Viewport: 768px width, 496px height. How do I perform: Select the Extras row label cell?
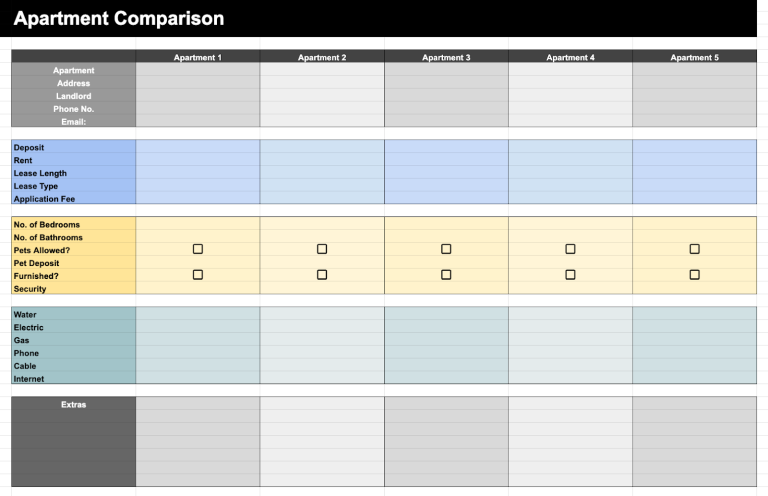tap(73, 405)
